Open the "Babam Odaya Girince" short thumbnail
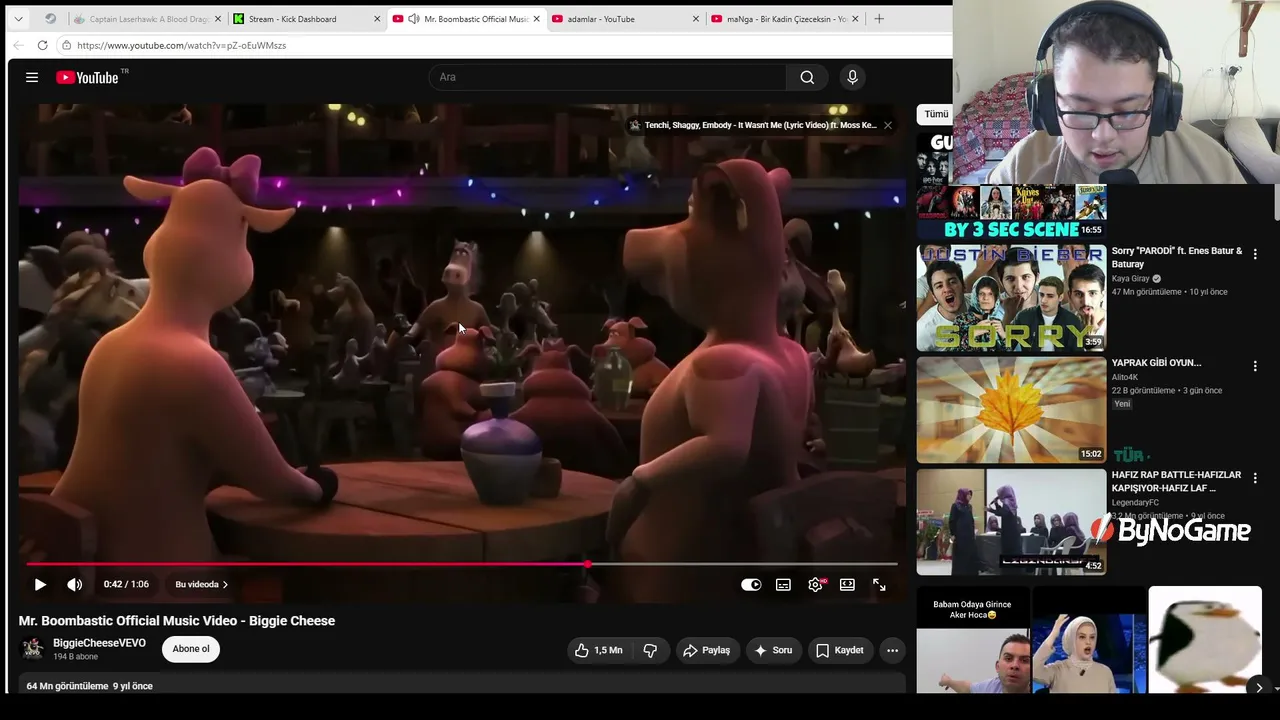 [972, 640]
